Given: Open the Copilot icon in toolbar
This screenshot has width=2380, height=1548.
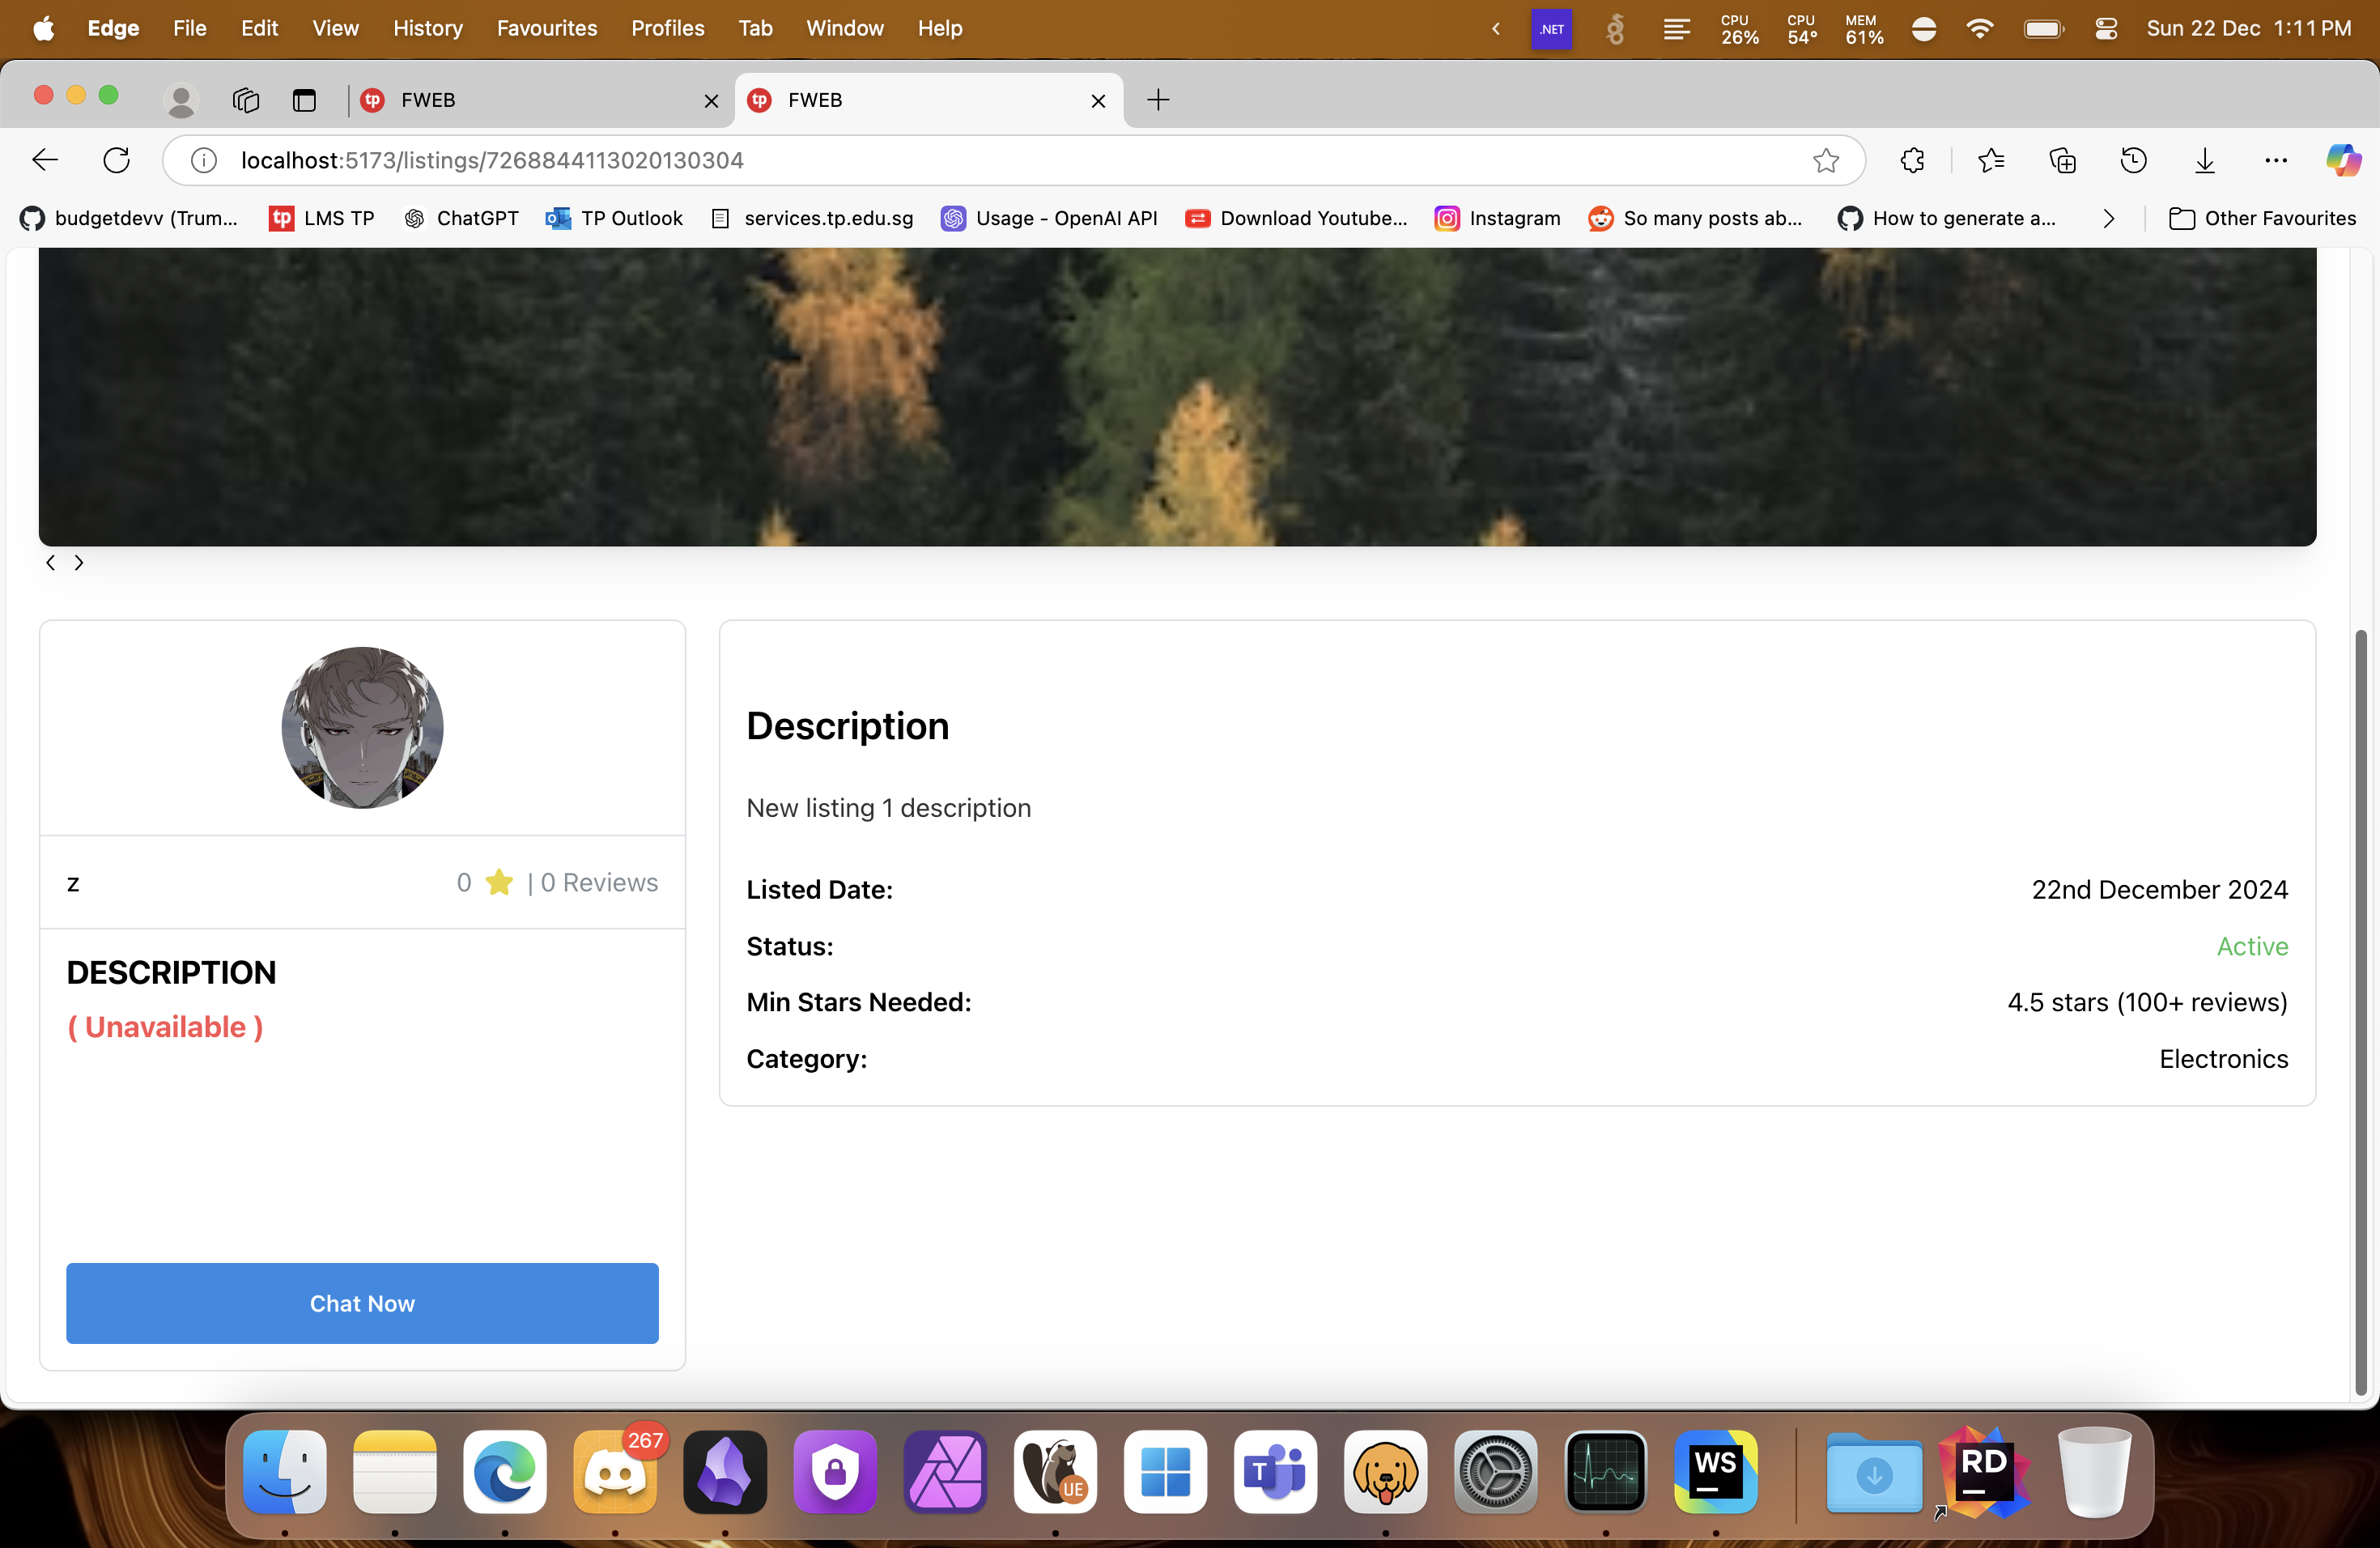Looking at the screenshot, I should 2343,160.
